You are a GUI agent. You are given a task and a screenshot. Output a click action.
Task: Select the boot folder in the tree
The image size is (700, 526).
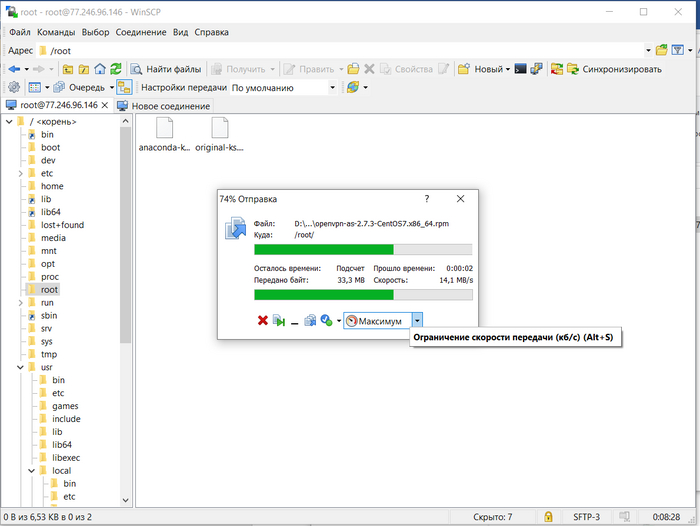tap(50, 147)
